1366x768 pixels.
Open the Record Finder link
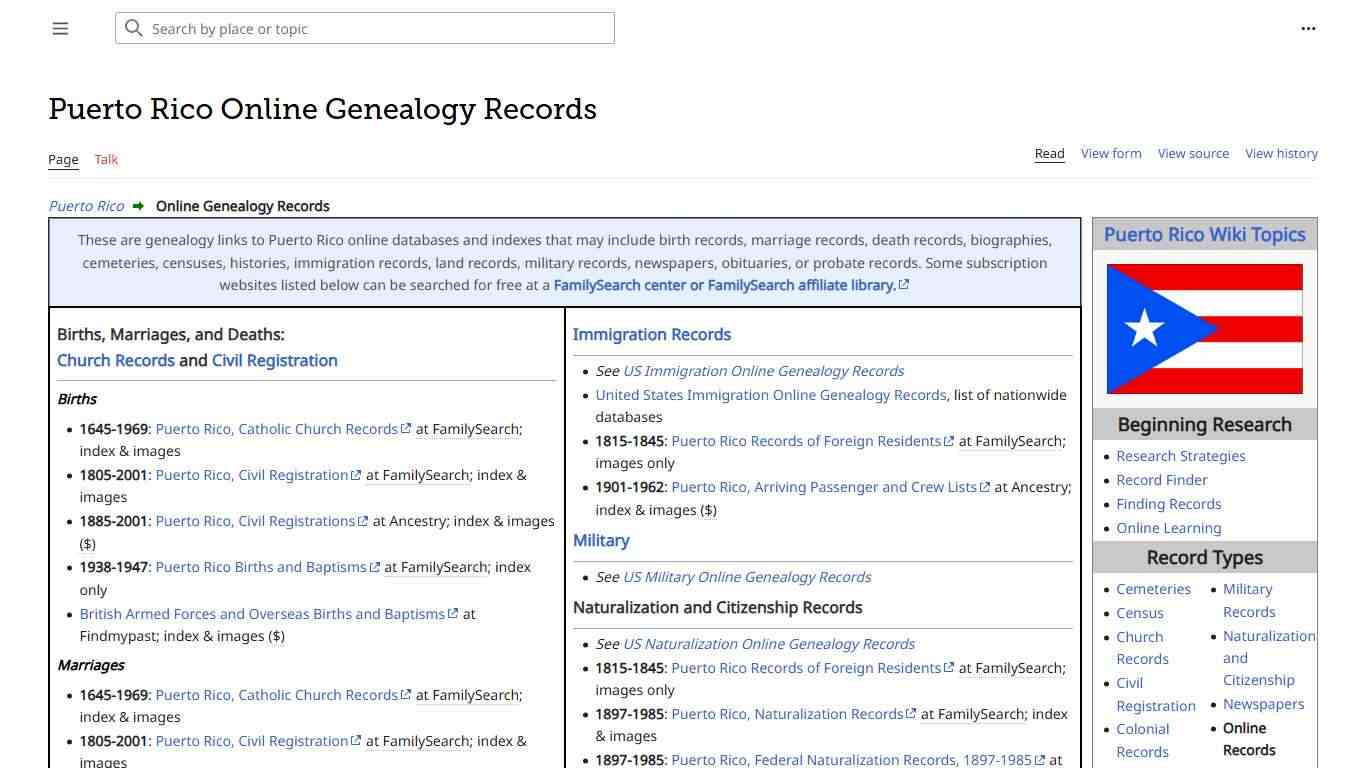point(1161,480)
